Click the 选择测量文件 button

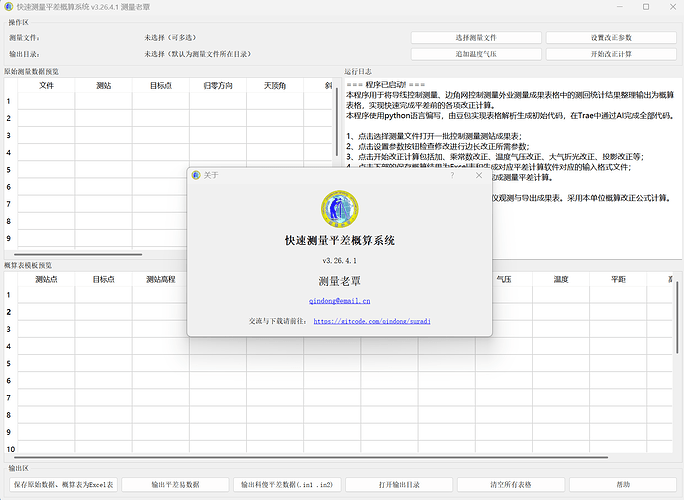point(476,37)
